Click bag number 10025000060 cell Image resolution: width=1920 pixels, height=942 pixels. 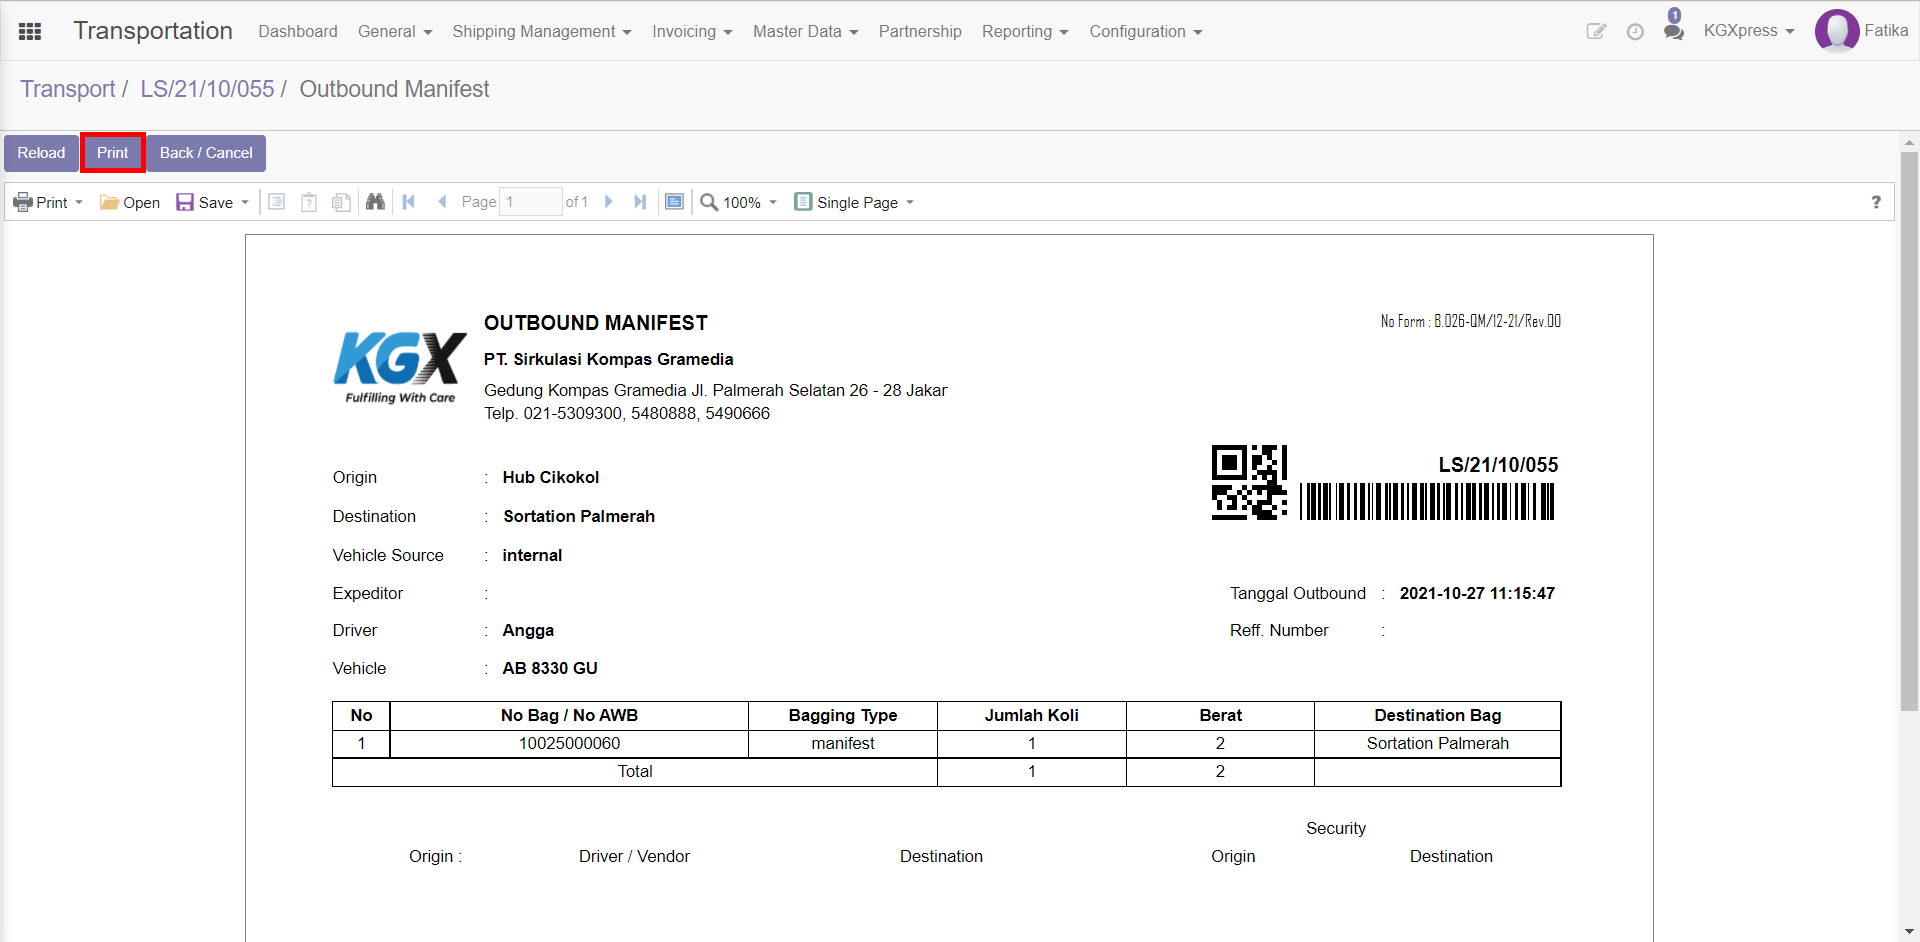(x=569, y=744)
